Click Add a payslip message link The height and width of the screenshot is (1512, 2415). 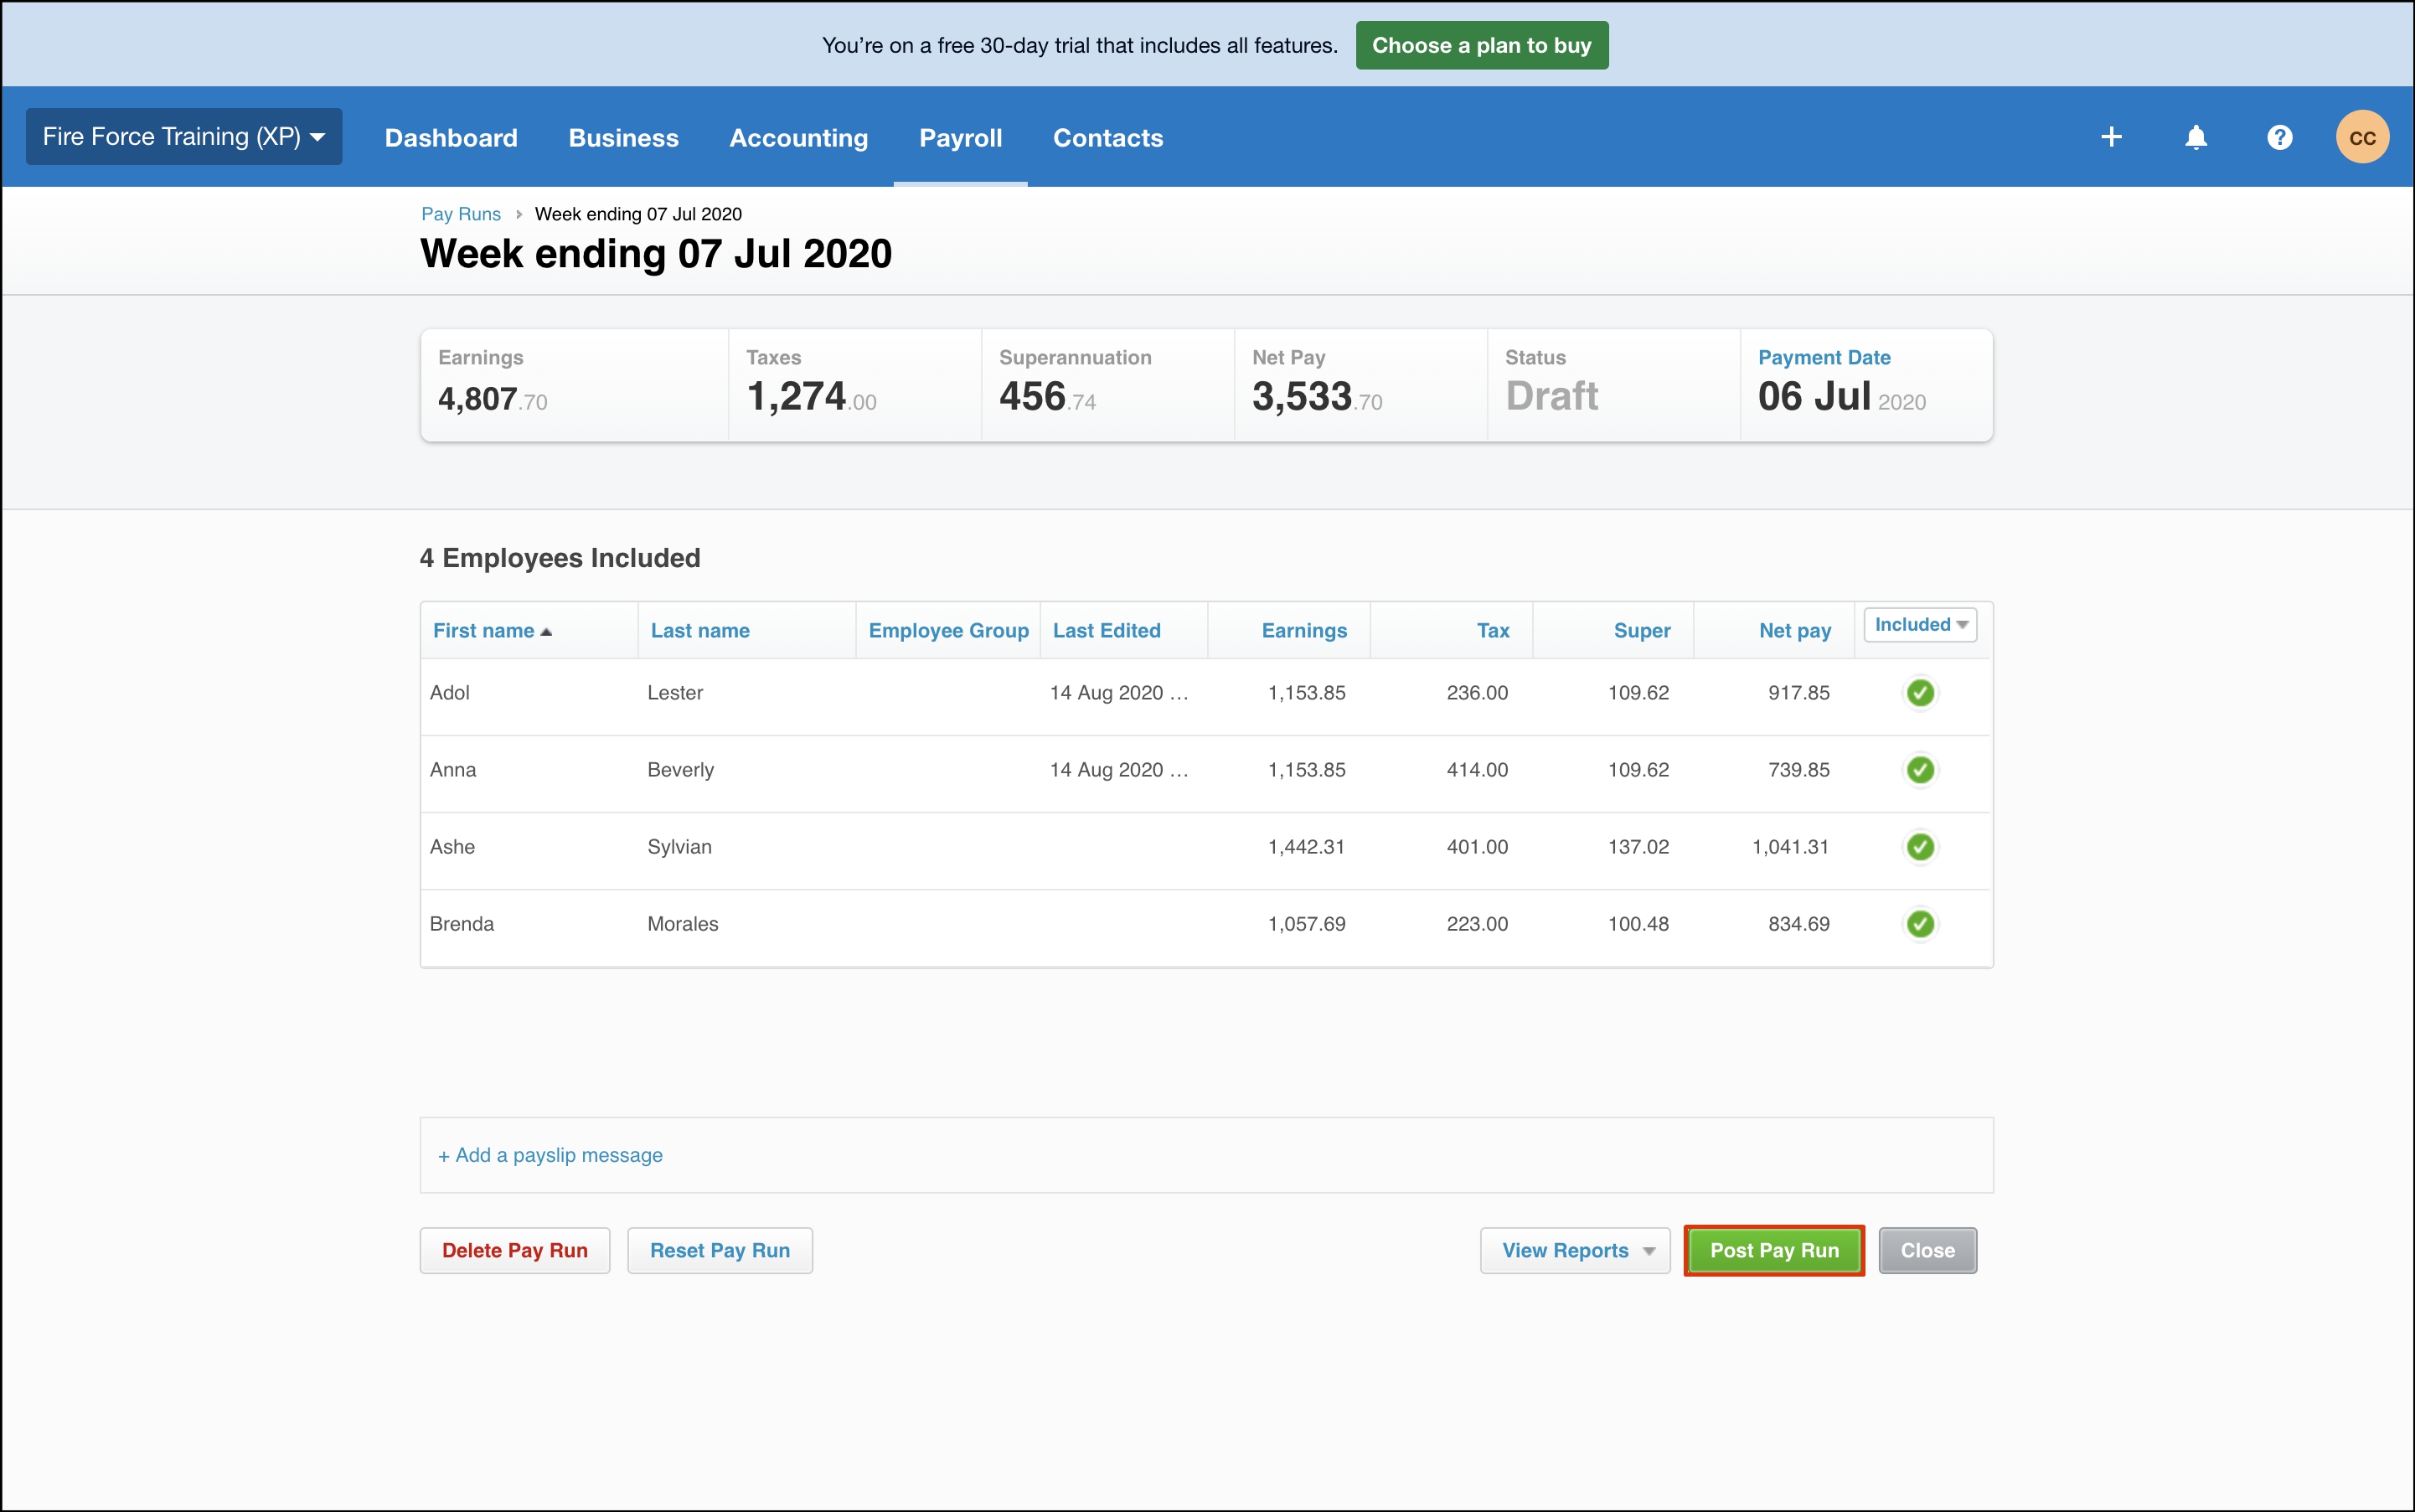click(549, 1155)
